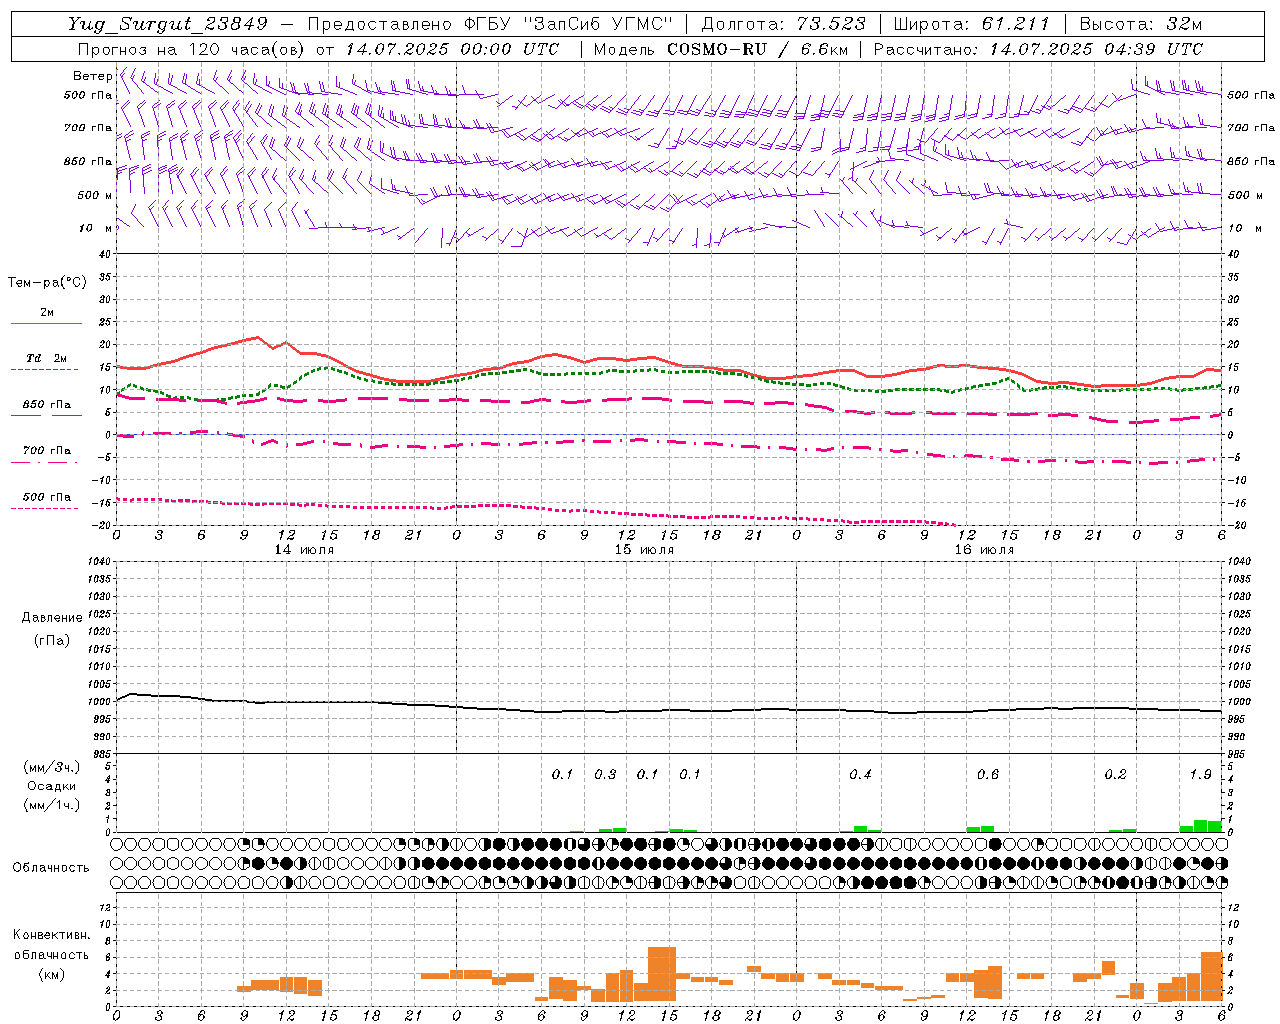This screenshot has width=1280, height=1024.
Task: Click the 0.6 precipitation value
Action: point(988,775)
